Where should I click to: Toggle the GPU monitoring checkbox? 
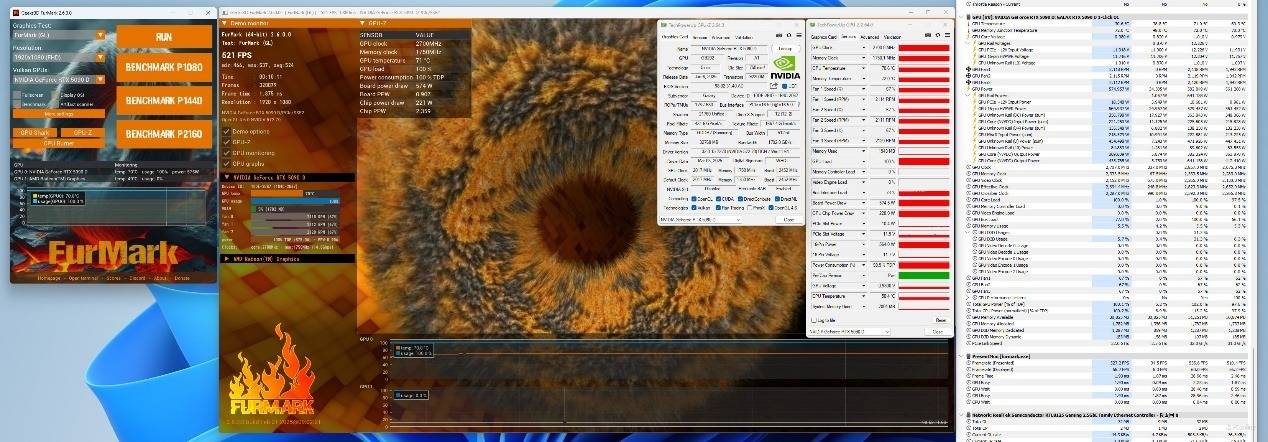225,152
